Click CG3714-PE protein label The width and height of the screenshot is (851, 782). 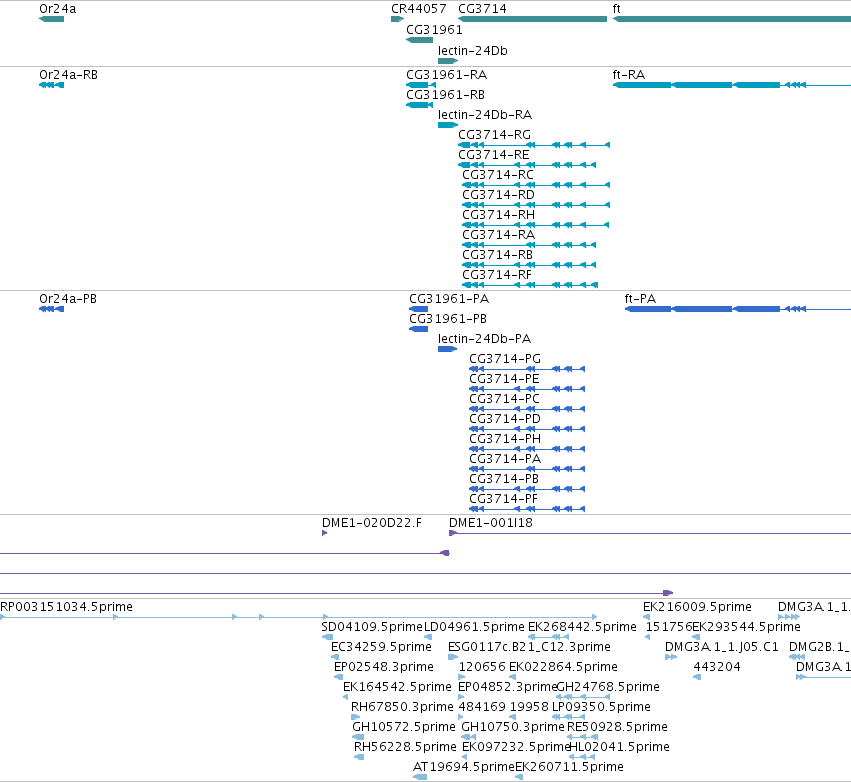pos(504,379)
